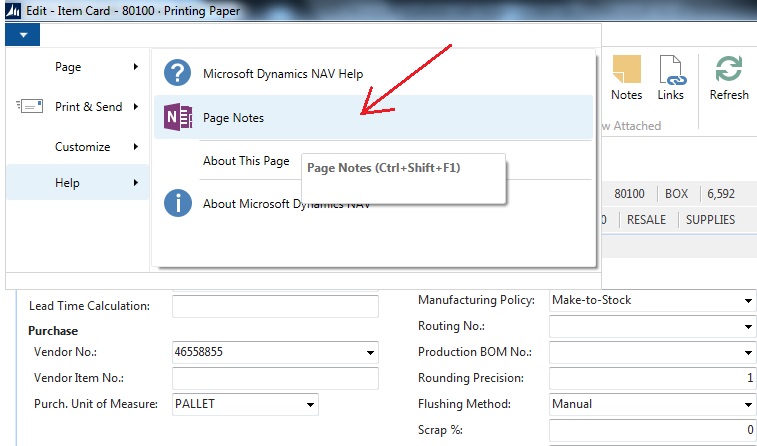Open the blue application menu dropdown button
The width and height of the screenshot is (757, 446).
23,35
